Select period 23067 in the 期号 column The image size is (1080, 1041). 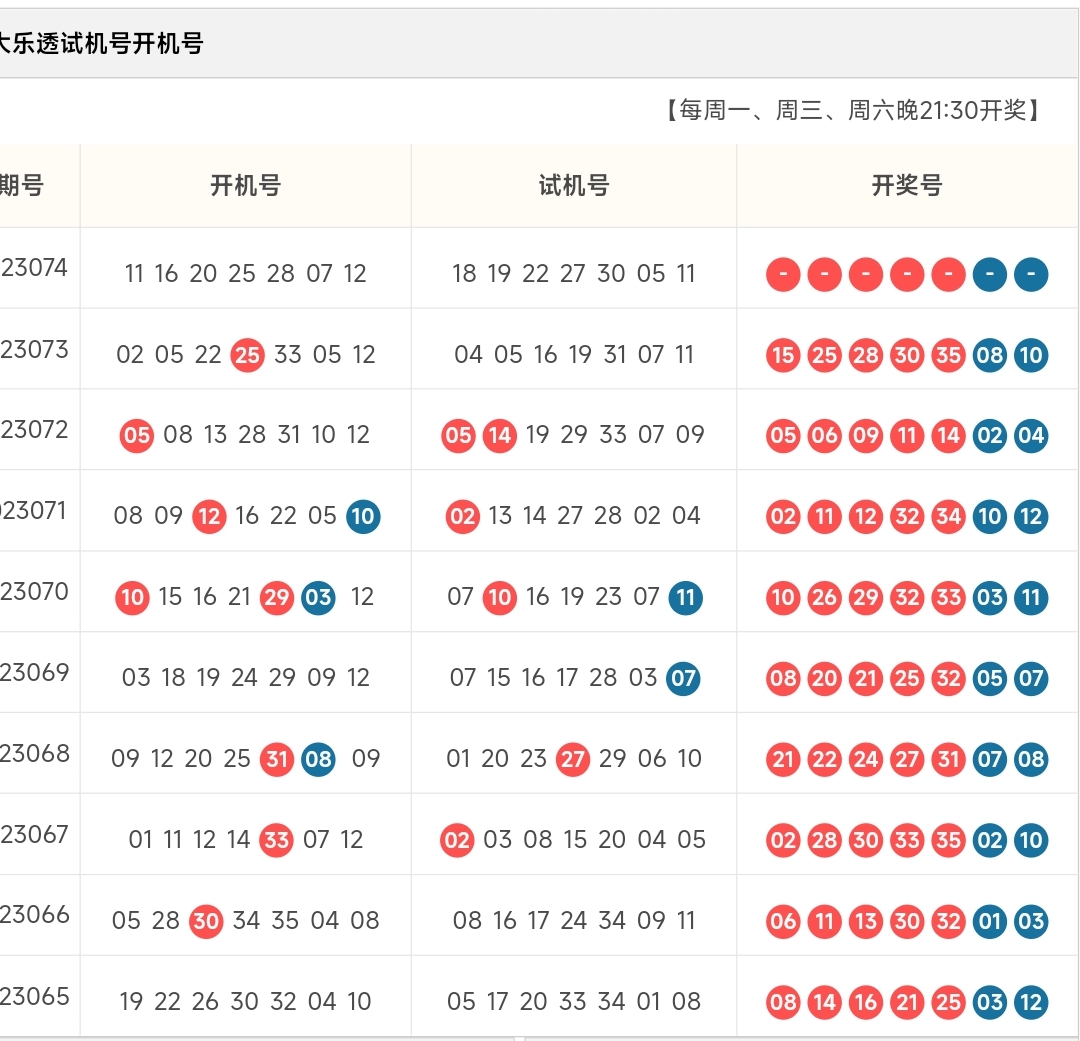pyautogui.click(x=34, y=834)
